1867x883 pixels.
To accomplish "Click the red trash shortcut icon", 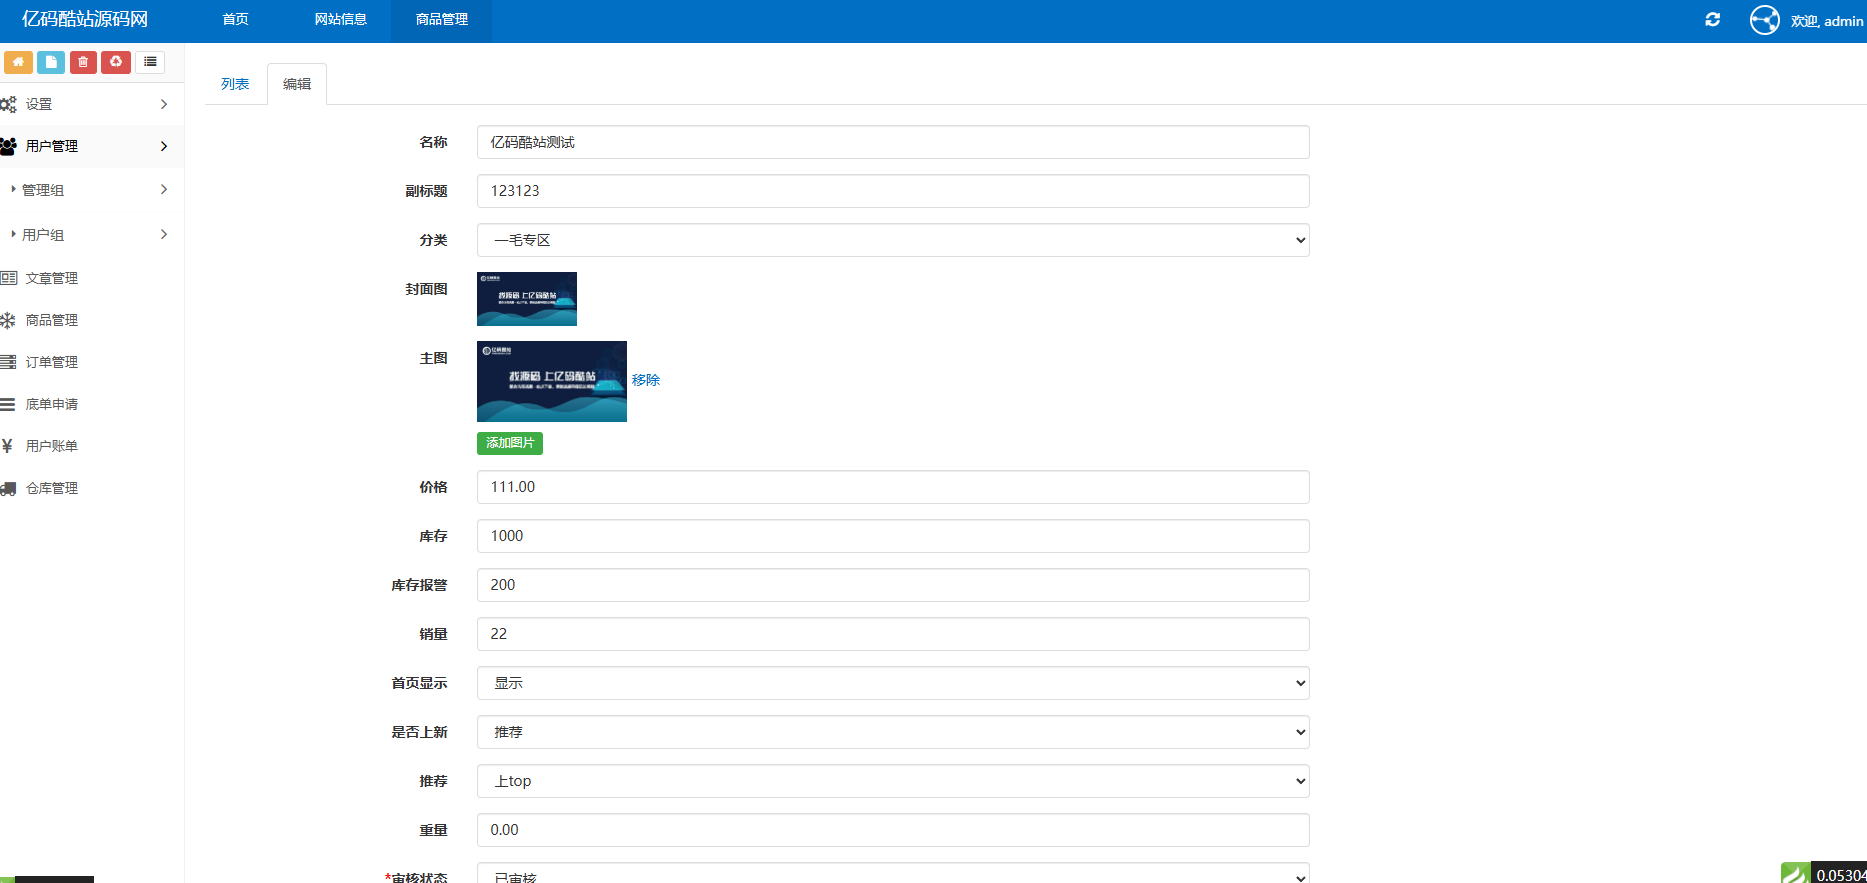I will click(x=83, y=62).
